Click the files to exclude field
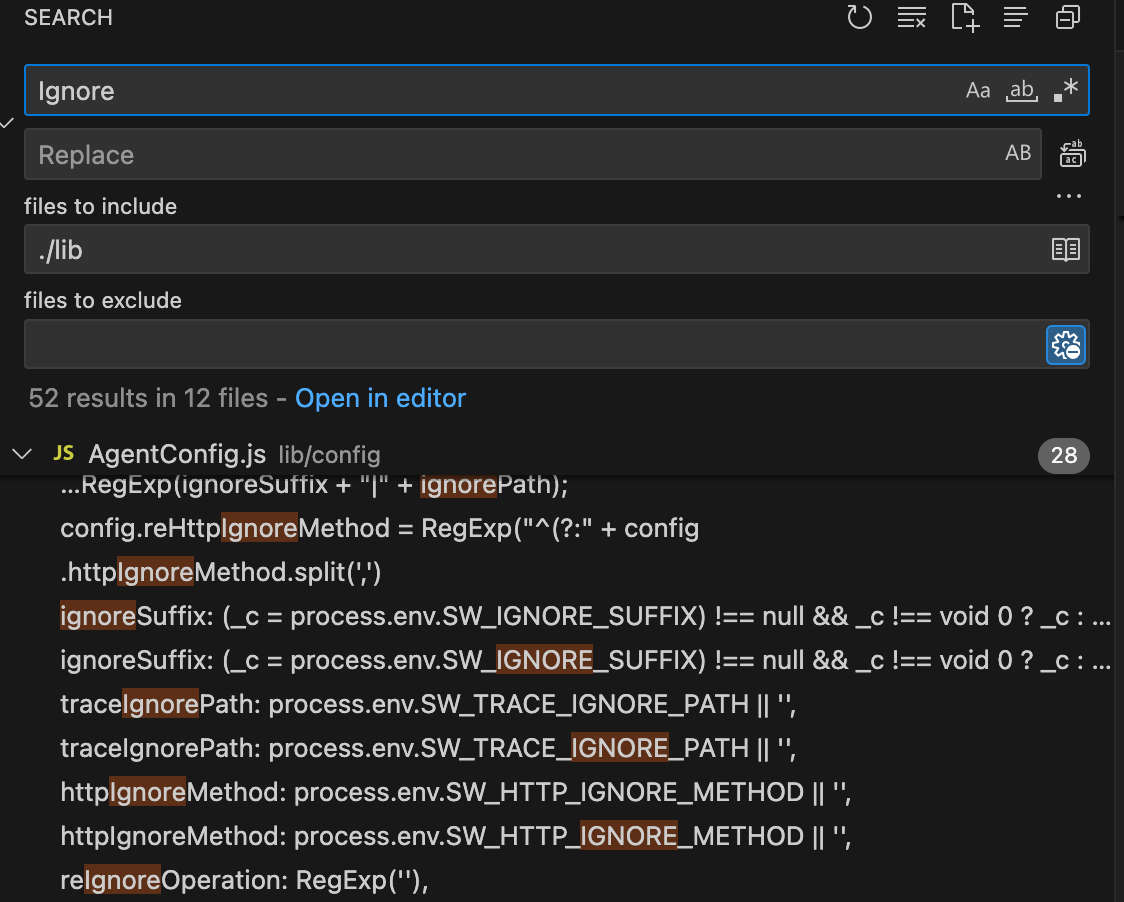Image resolution: width=1124 pixels, height=902 pixels. click(x=530, y=346)
